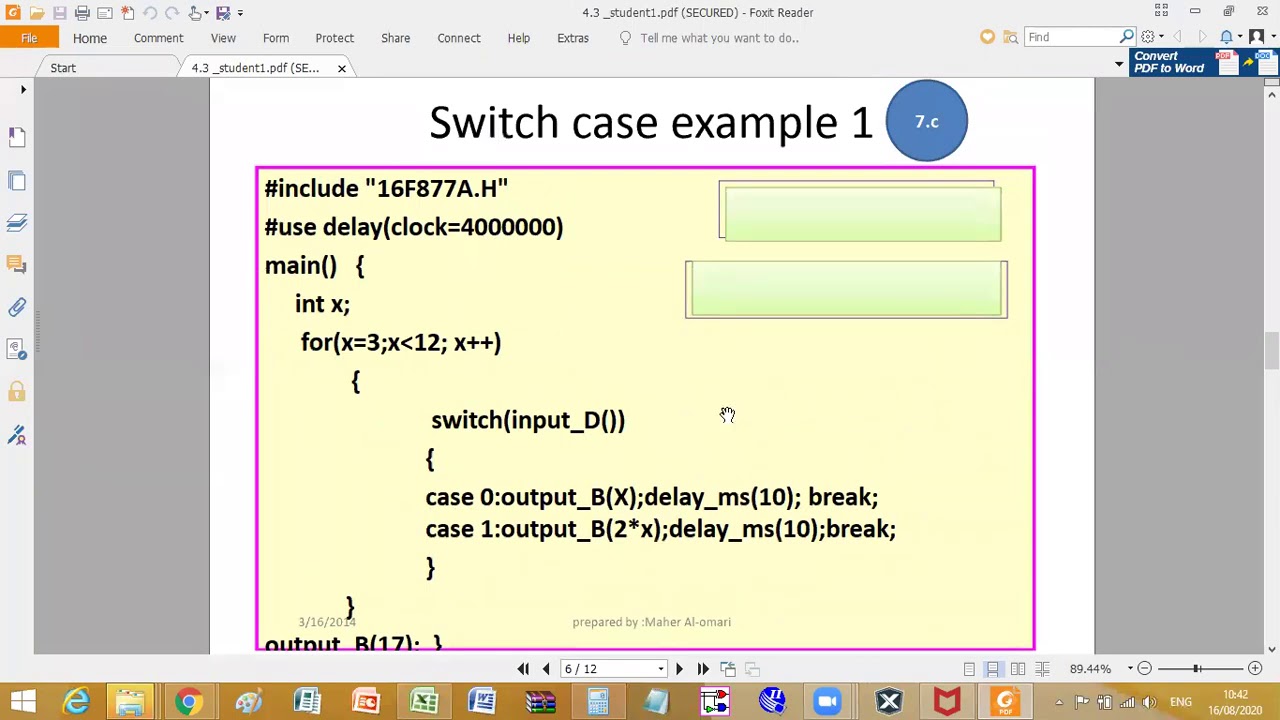Go to the previous page
This screenshot has width=1280, height=720.
546,669
